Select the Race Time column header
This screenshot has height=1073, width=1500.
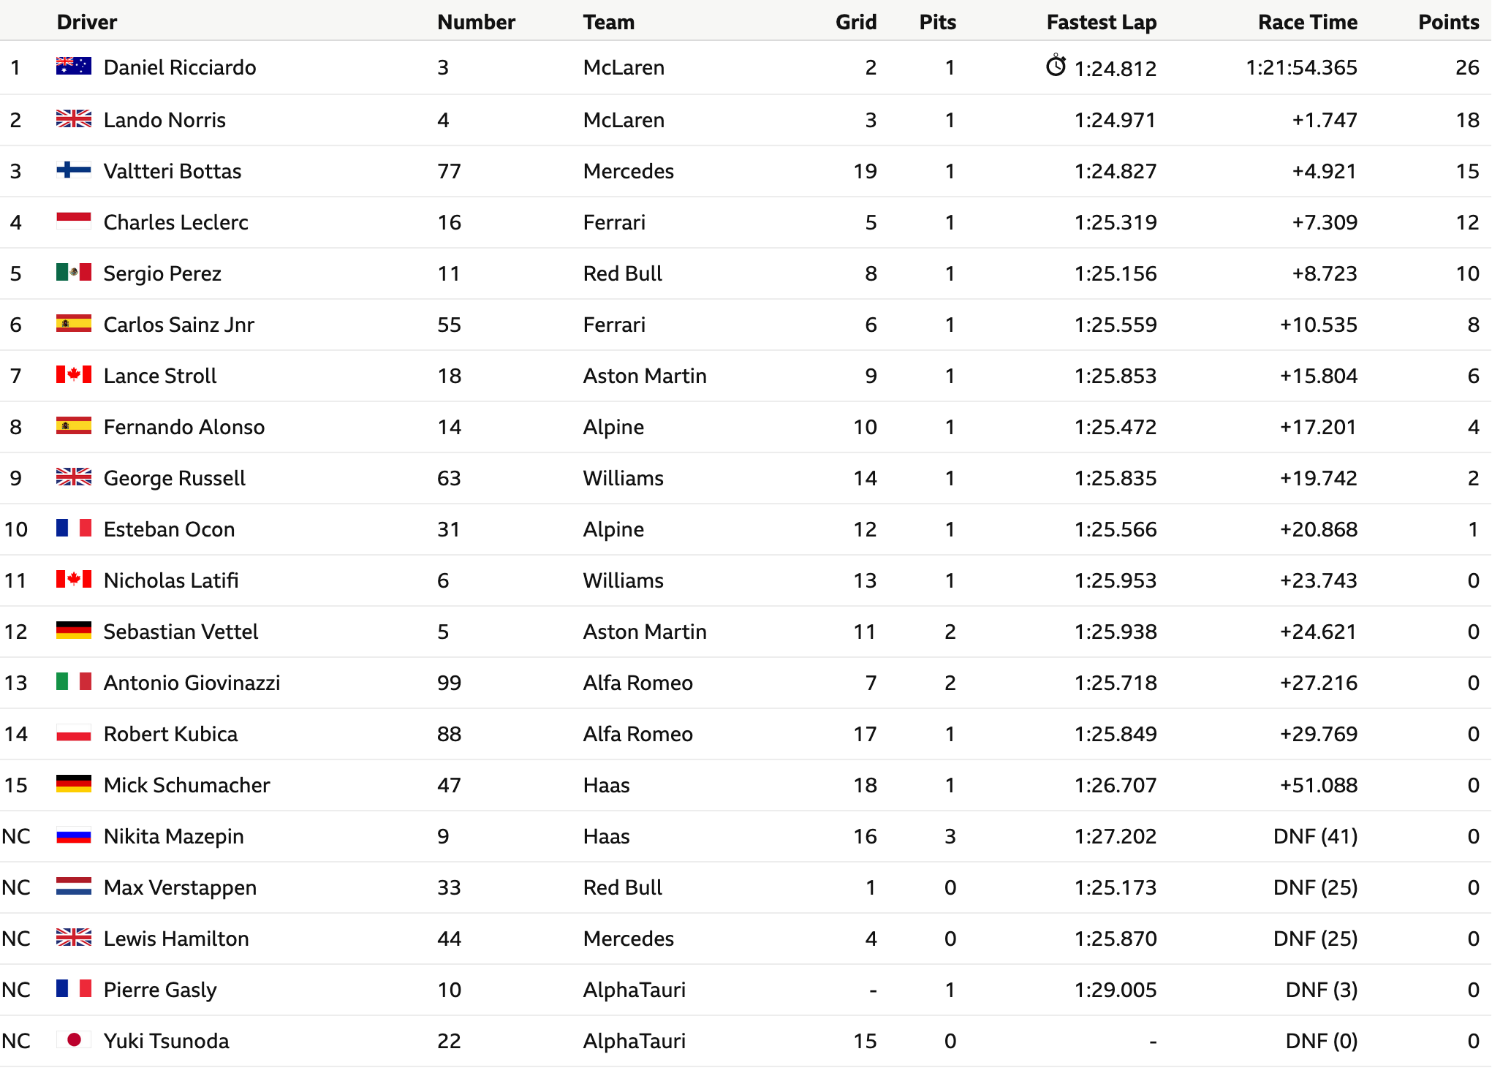[x=1307, y=22]
